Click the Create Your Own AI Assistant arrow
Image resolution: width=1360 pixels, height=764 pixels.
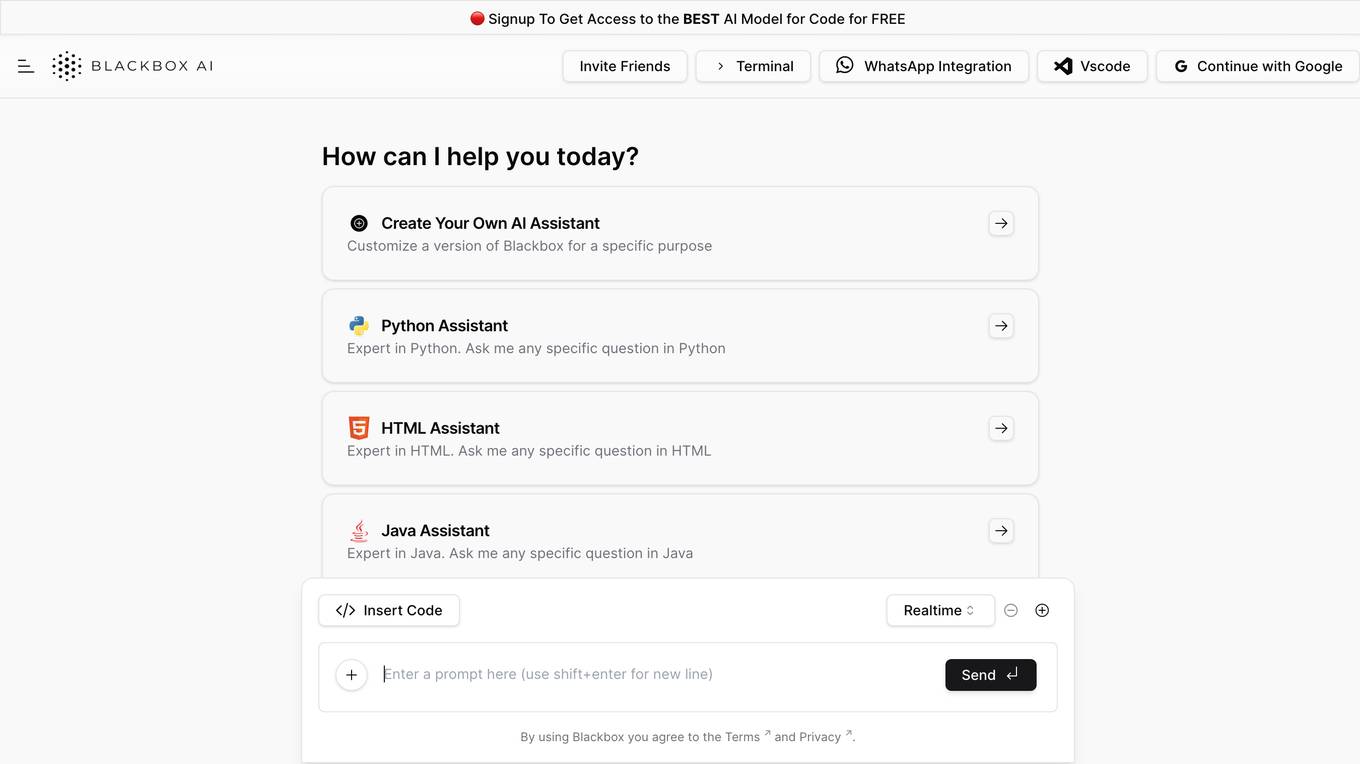pos(1001,223)
